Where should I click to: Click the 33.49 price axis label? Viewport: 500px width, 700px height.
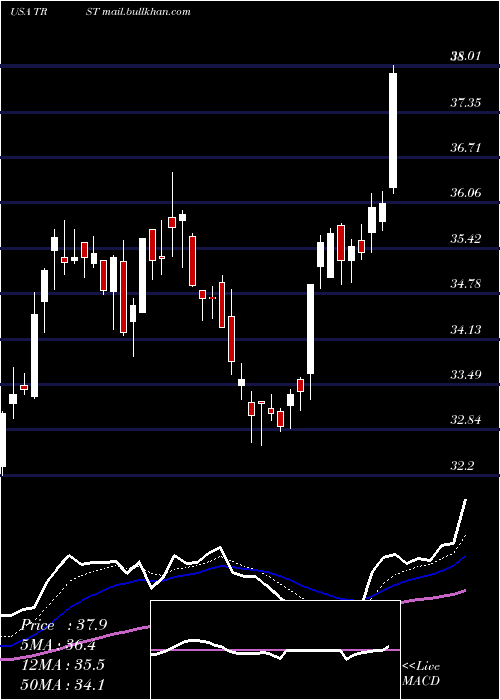coord(466,375)
